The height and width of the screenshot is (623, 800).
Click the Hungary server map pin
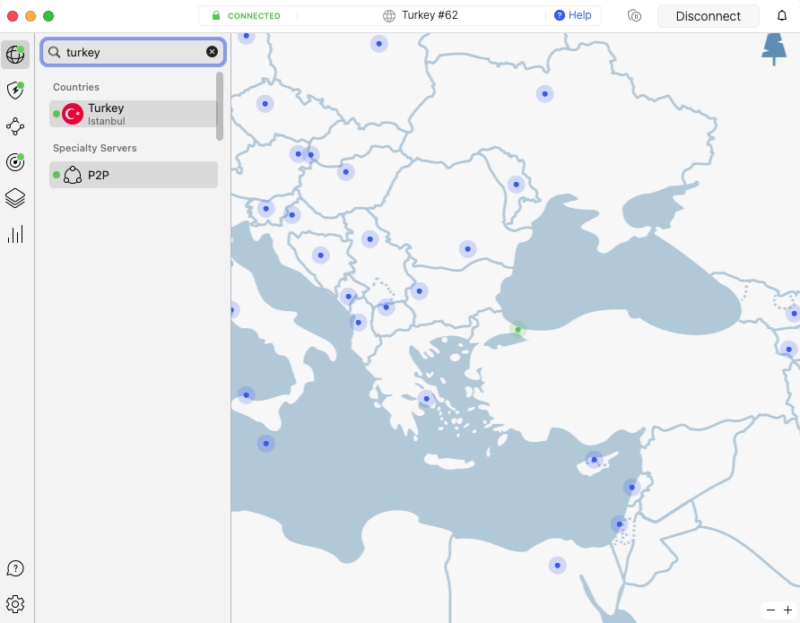pyautogui.click(x=346, y=172)
